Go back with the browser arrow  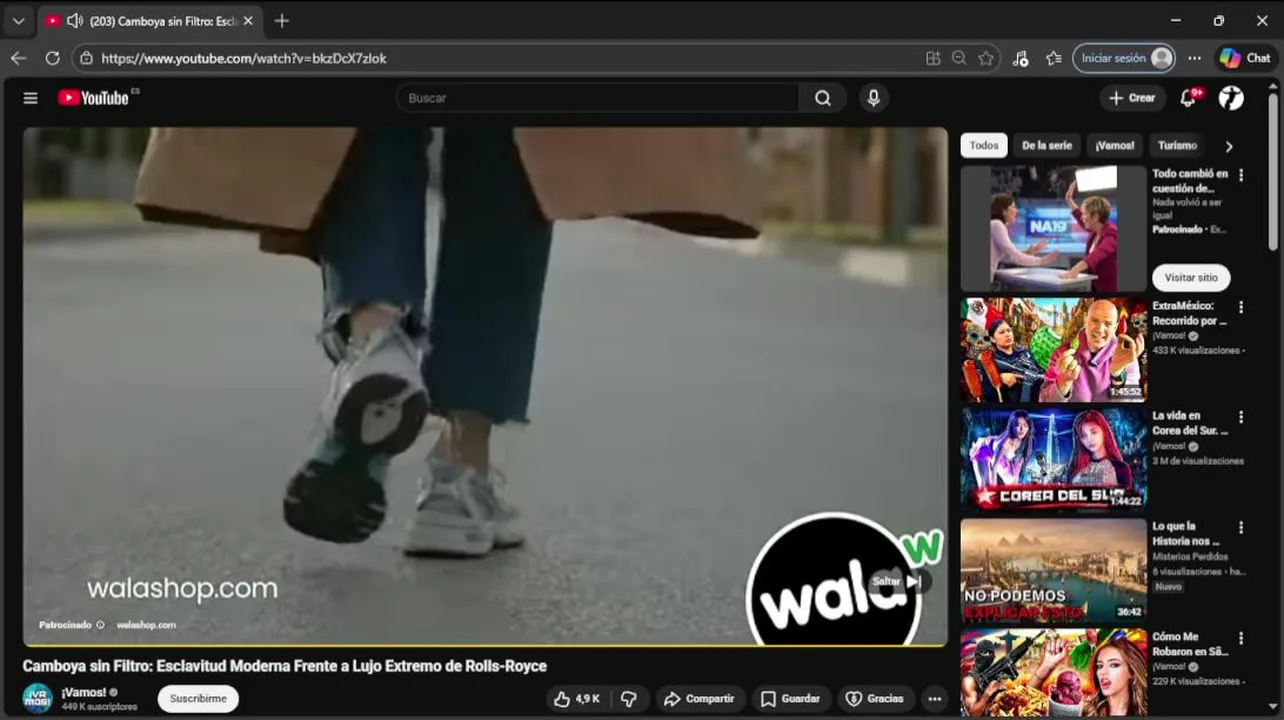(x=19, y=58)
